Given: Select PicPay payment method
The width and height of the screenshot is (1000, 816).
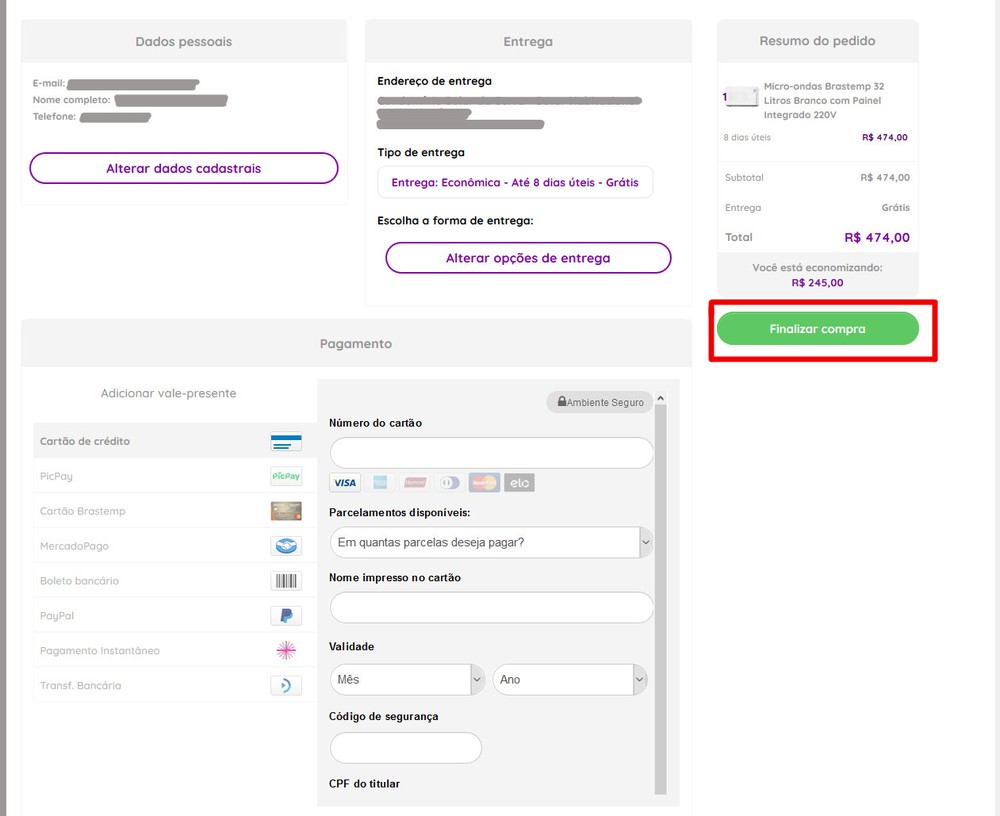Looking at the screenshot, I should pyautogui.click(x=175, y=476).
